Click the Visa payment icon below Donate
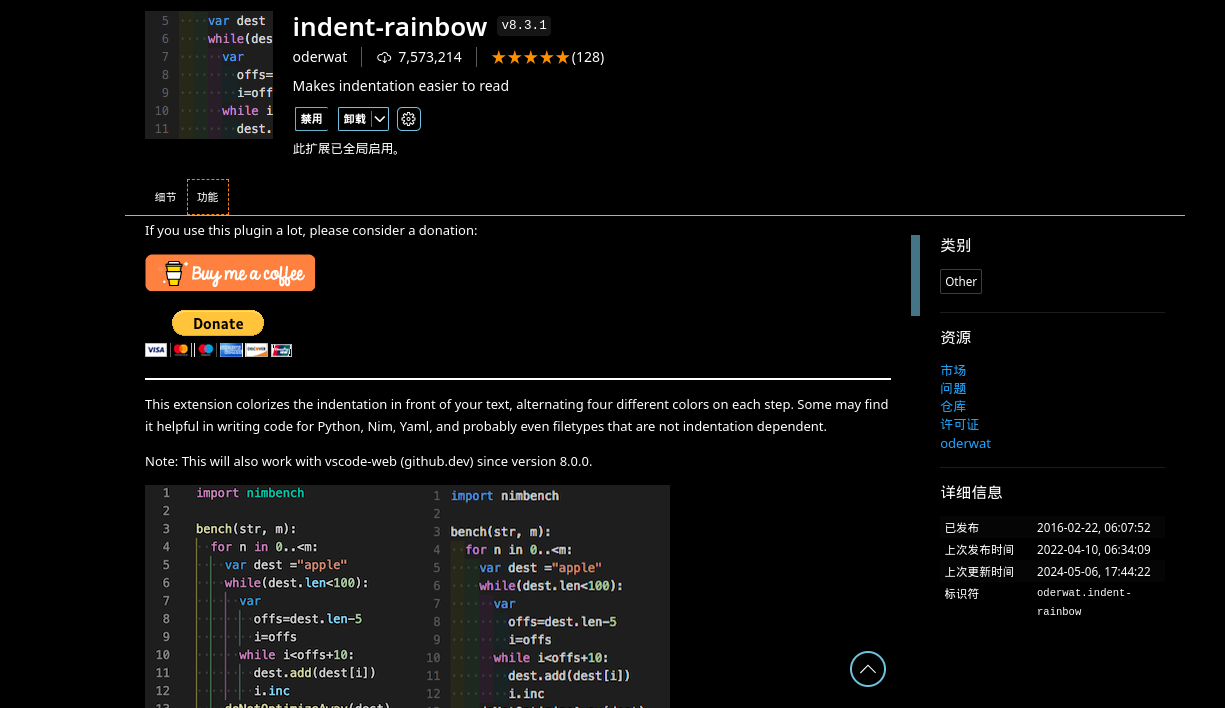Image resolution: width=1225 pixels, height=708 pixels. point(156,350)
